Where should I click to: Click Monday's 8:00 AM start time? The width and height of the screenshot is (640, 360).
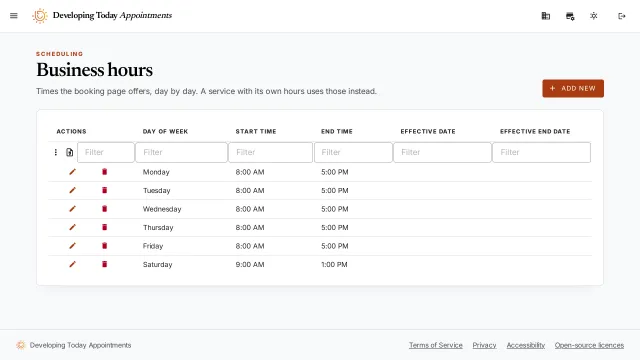point(250,172)
